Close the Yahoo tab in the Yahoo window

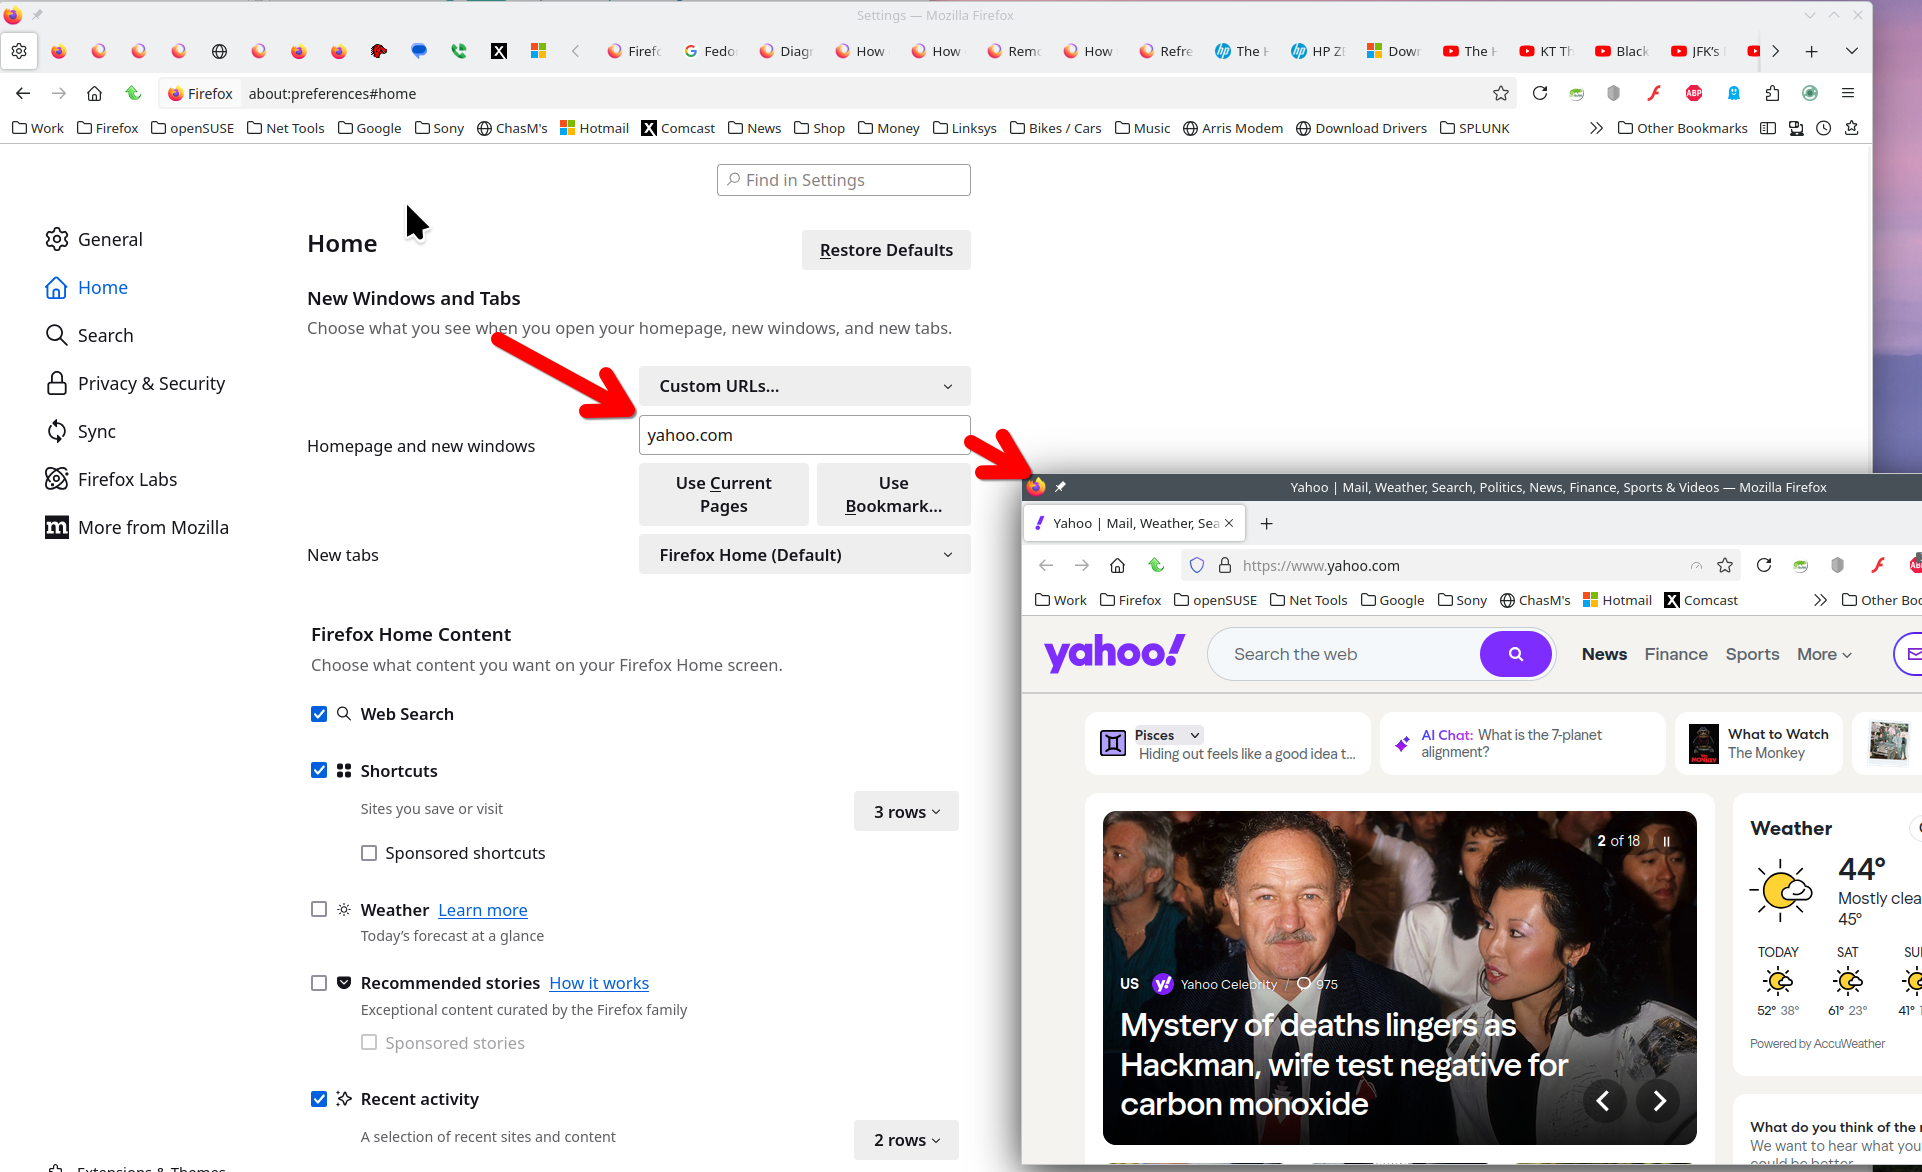click(x=1229, y=523)
